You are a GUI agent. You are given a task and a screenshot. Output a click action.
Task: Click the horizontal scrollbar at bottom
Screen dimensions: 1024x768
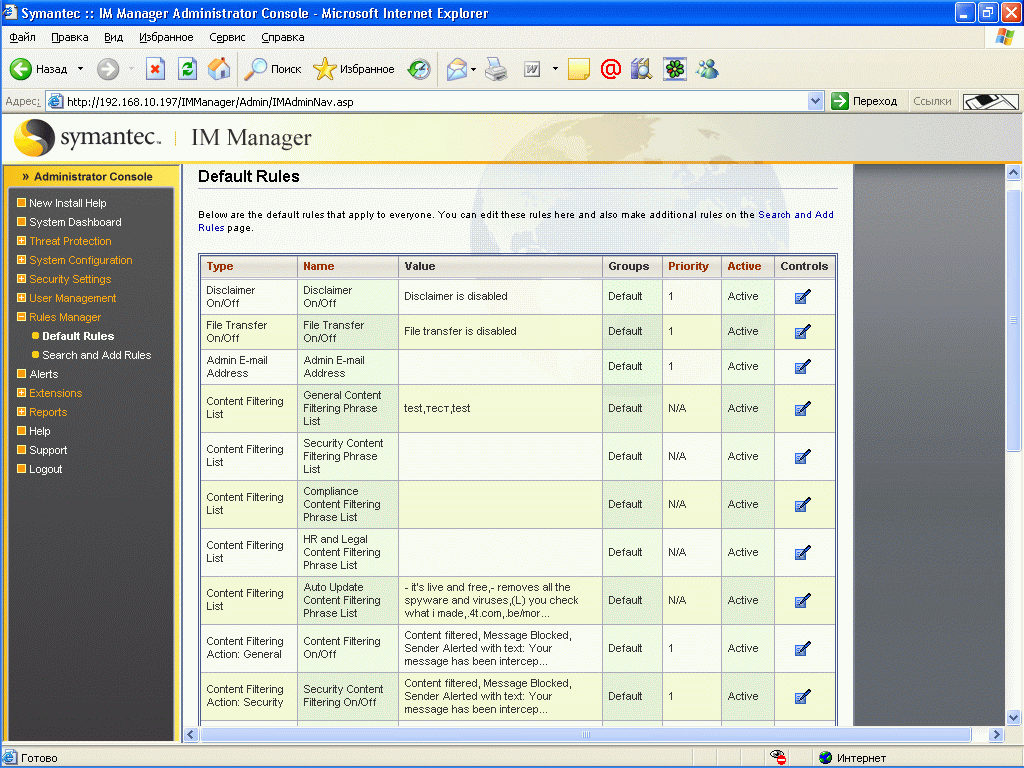click(x=587, y=735)
